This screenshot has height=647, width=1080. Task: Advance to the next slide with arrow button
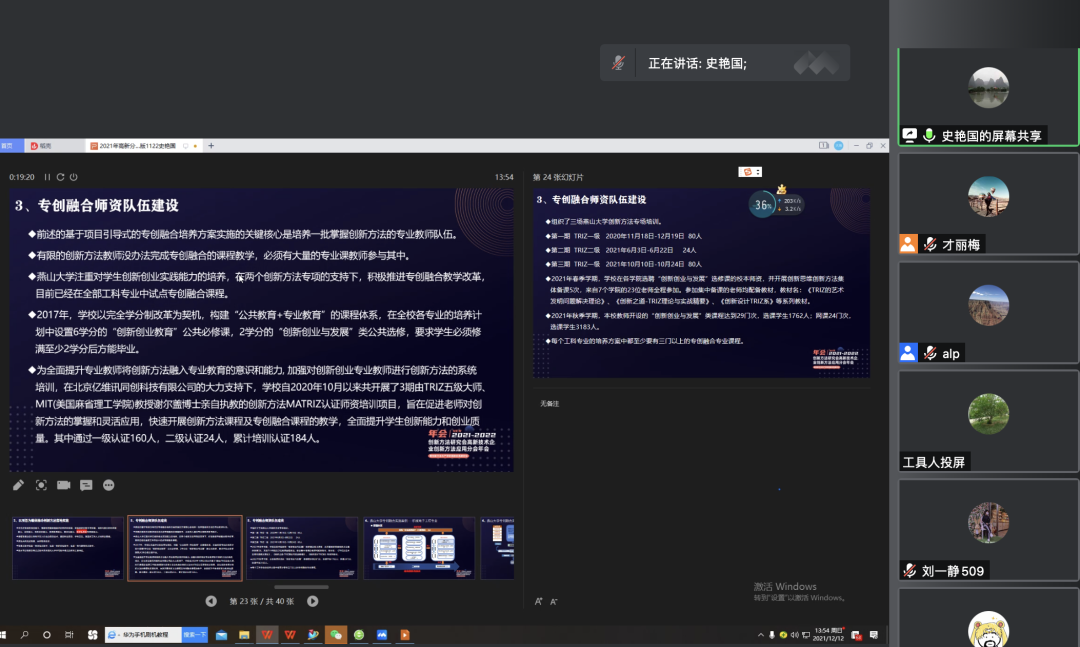(313, 602)
